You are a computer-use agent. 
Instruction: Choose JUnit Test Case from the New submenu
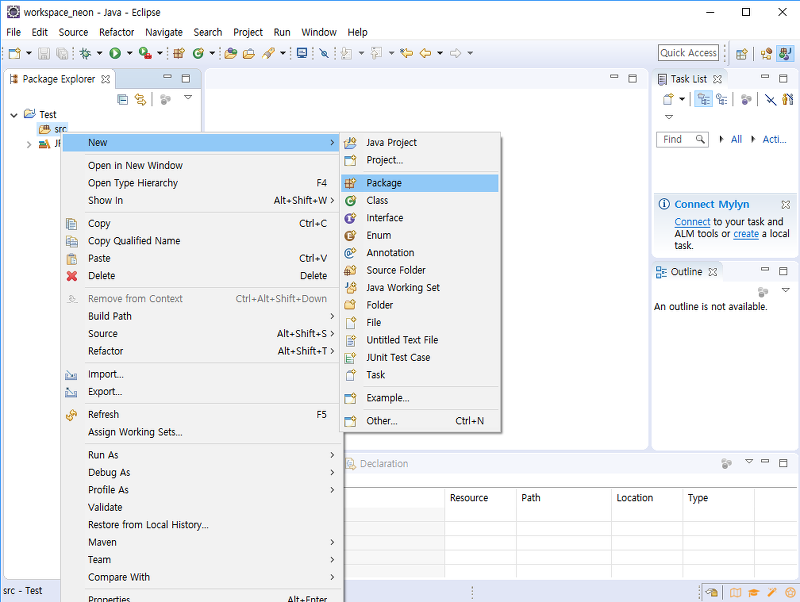point(420,358)
